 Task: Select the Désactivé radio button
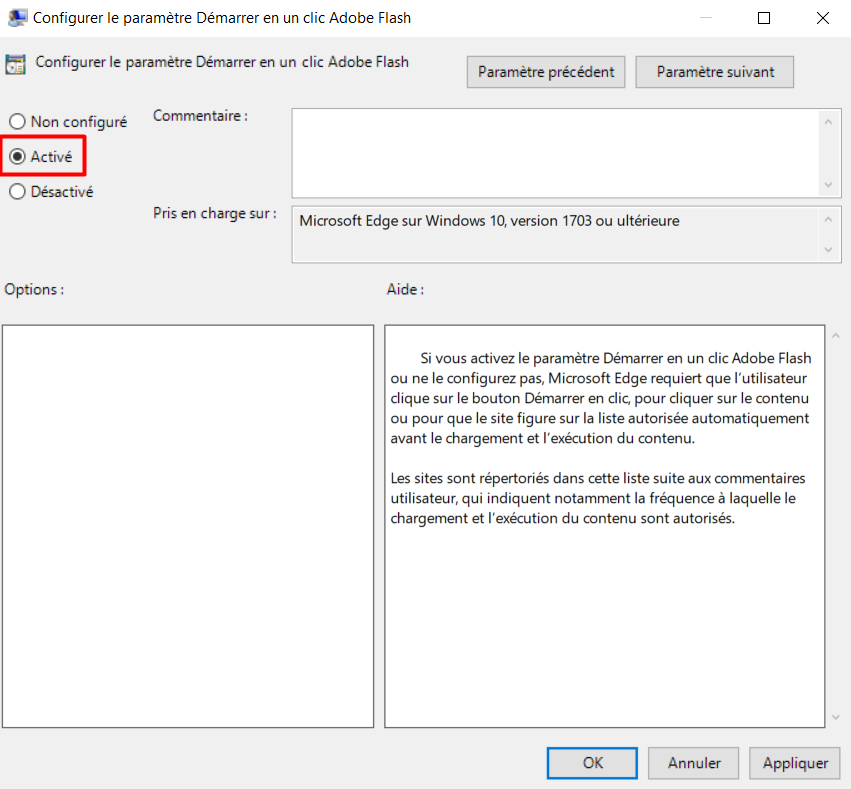[x=17, y=192]
